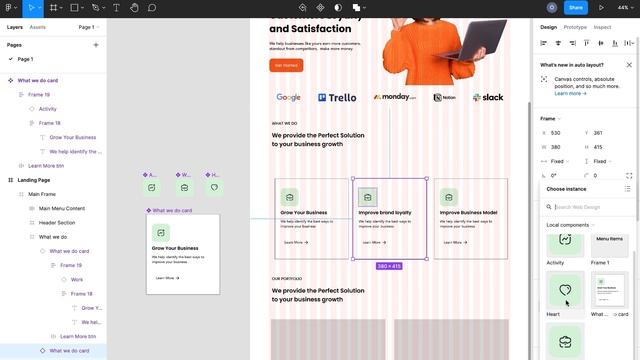Switch to the Prototype tab
Viewport: 640px width, 360px height.
pos(575,27)
